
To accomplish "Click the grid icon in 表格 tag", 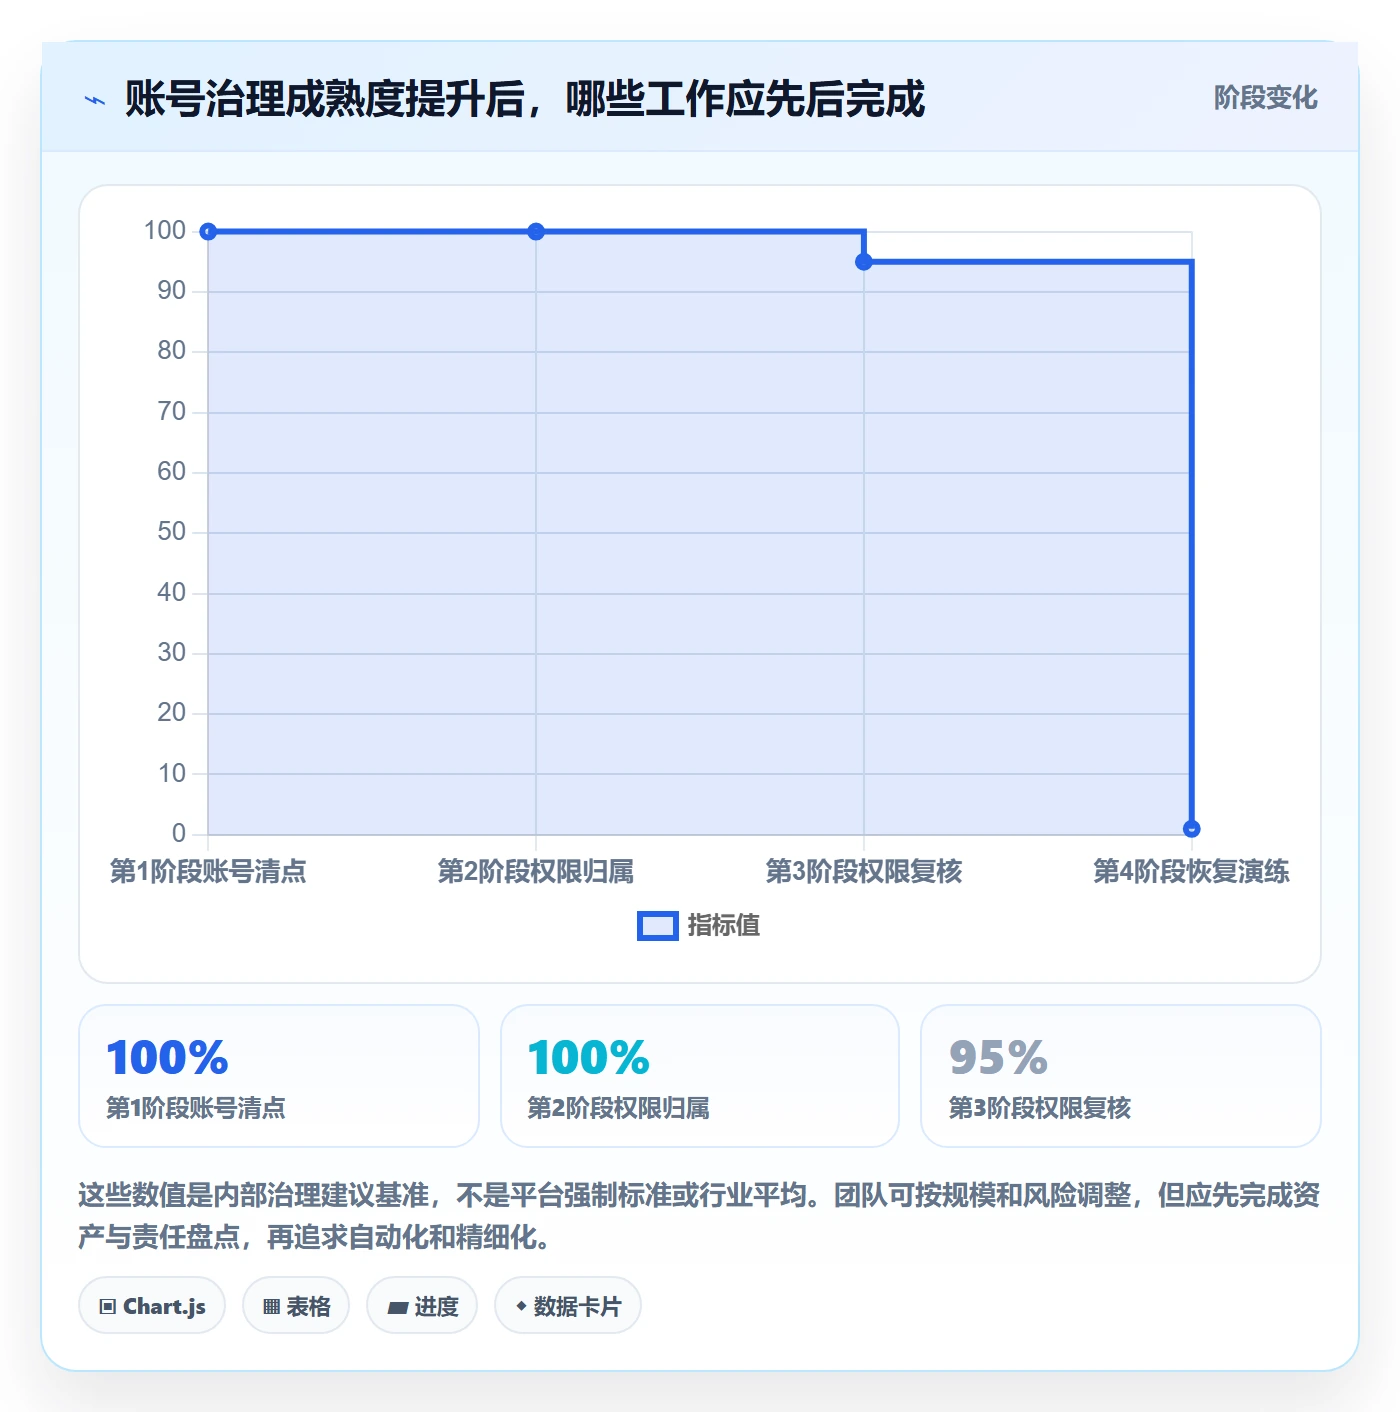I will click(x=271, y=1306).
